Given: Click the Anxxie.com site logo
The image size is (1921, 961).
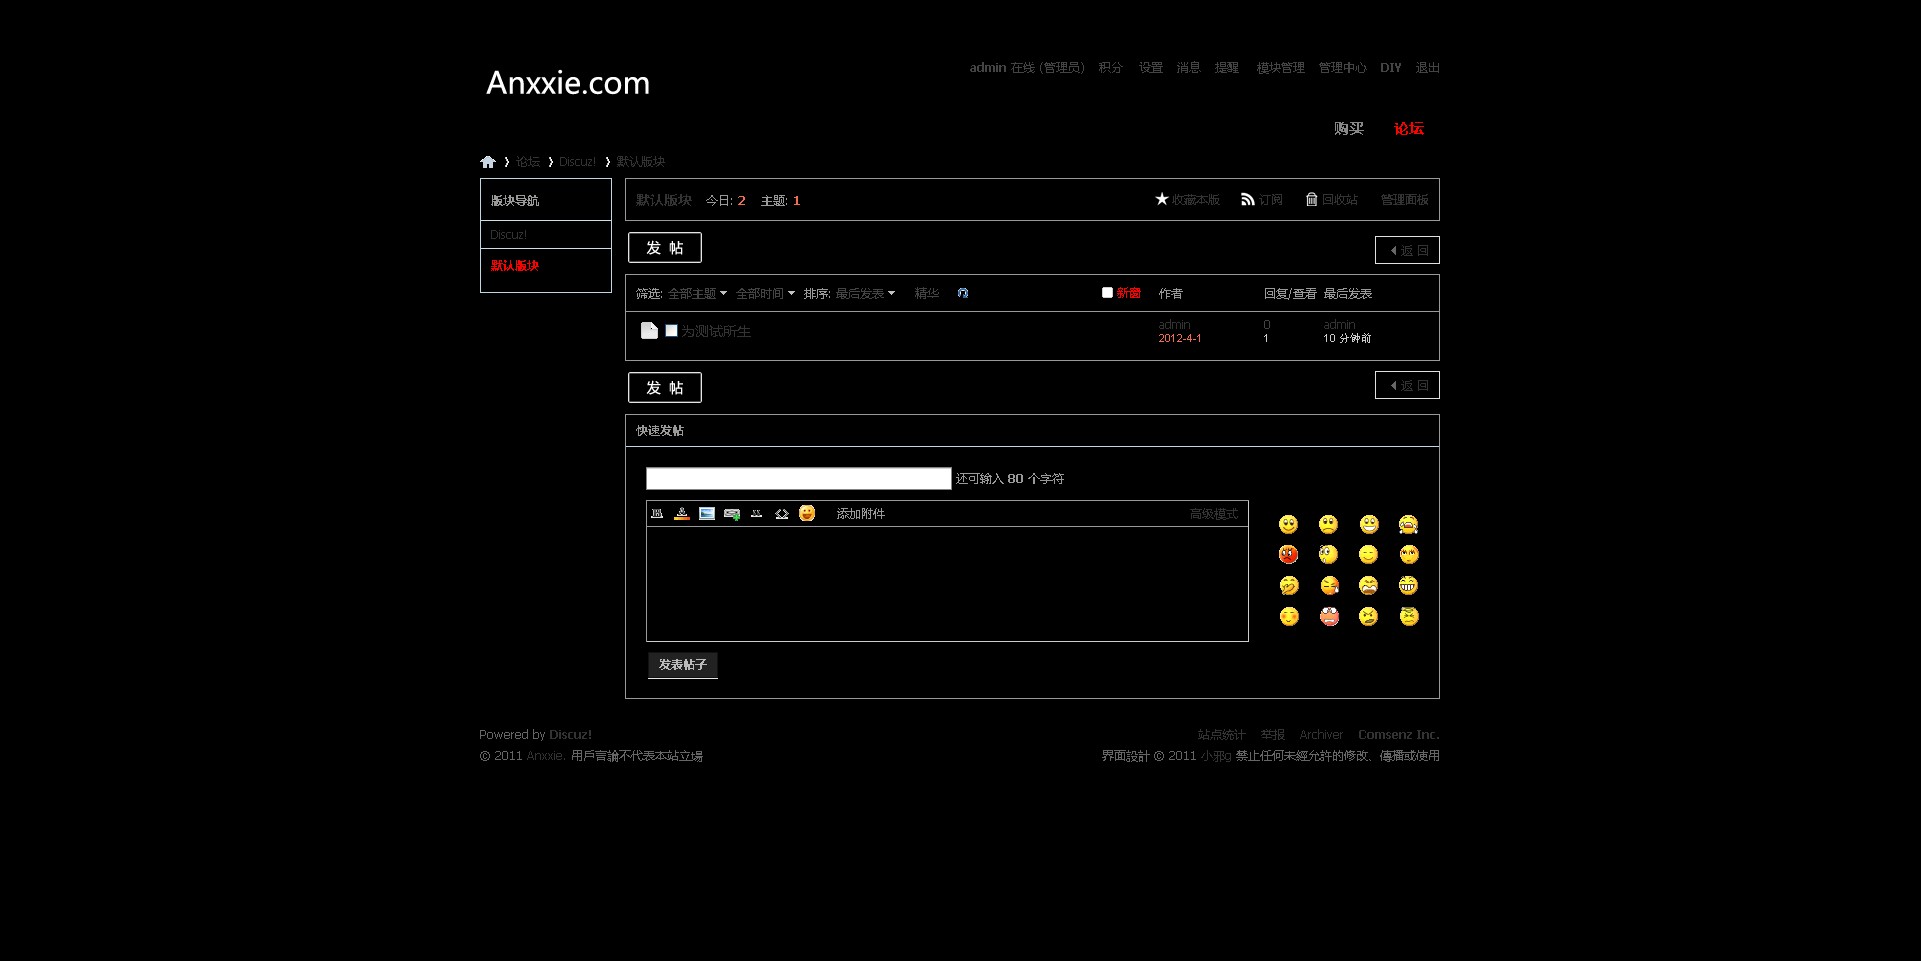Looking at the screenshot, I should tap(568, 83).
